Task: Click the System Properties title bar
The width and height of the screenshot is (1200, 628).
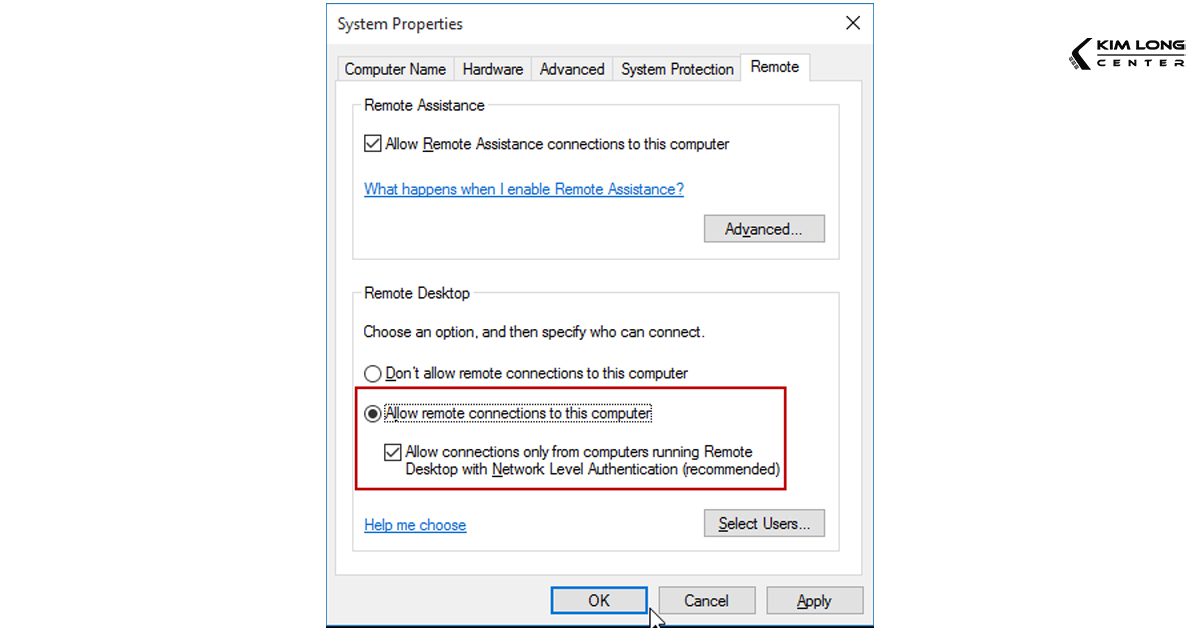Action: pyautogui.click(x=399, y=23)
